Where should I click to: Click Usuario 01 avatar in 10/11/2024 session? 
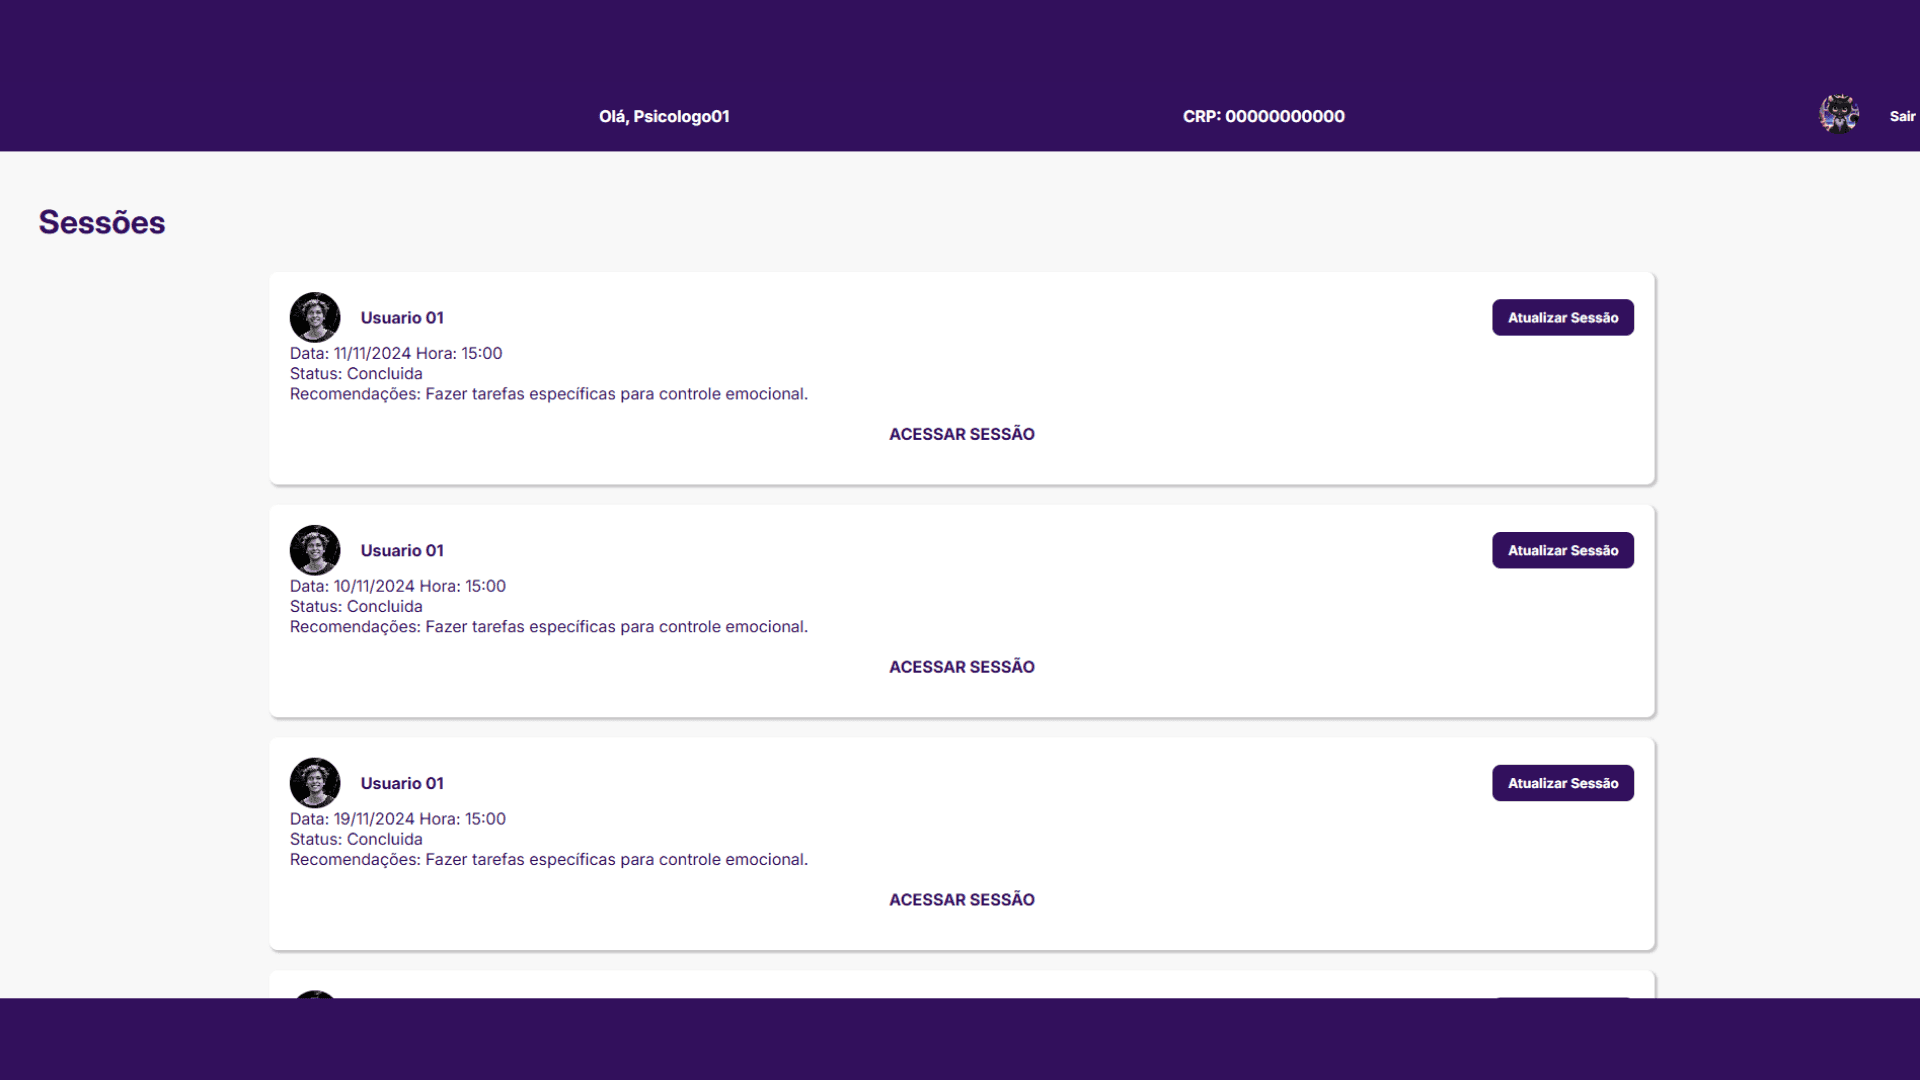coord(315,550)
